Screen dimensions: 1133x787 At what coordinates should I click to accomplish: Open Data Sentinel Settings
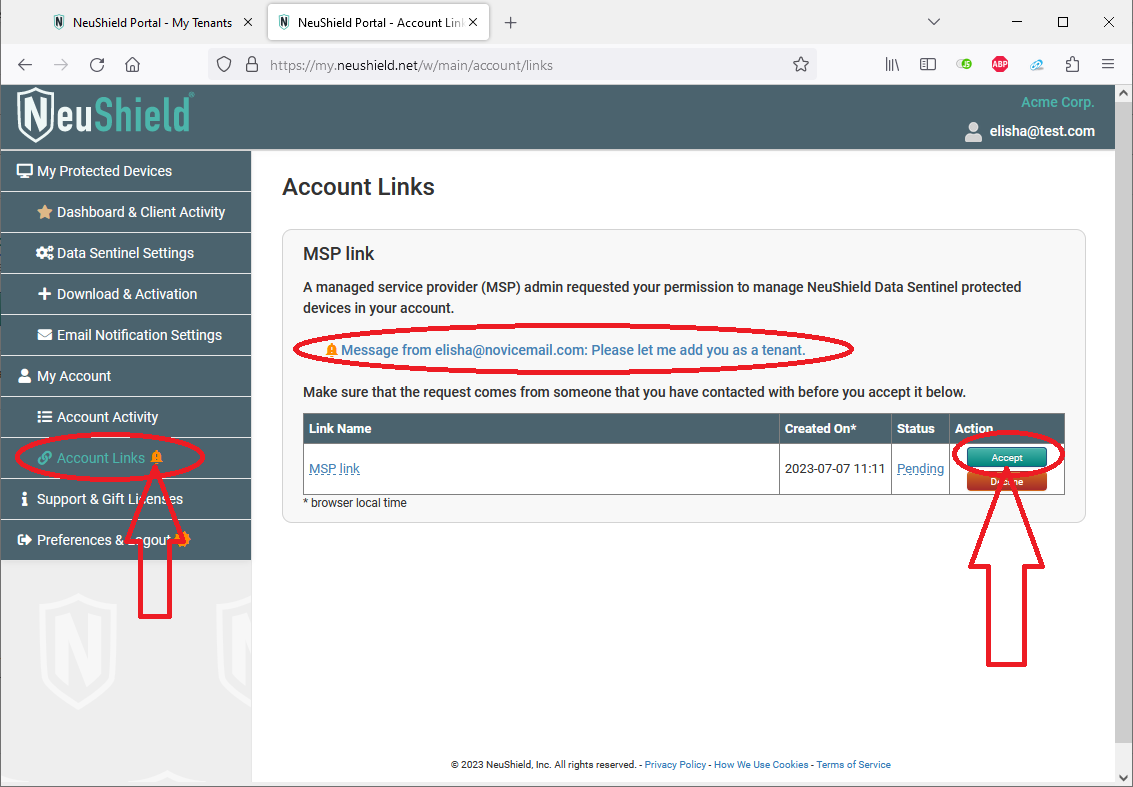pos(126,254)
